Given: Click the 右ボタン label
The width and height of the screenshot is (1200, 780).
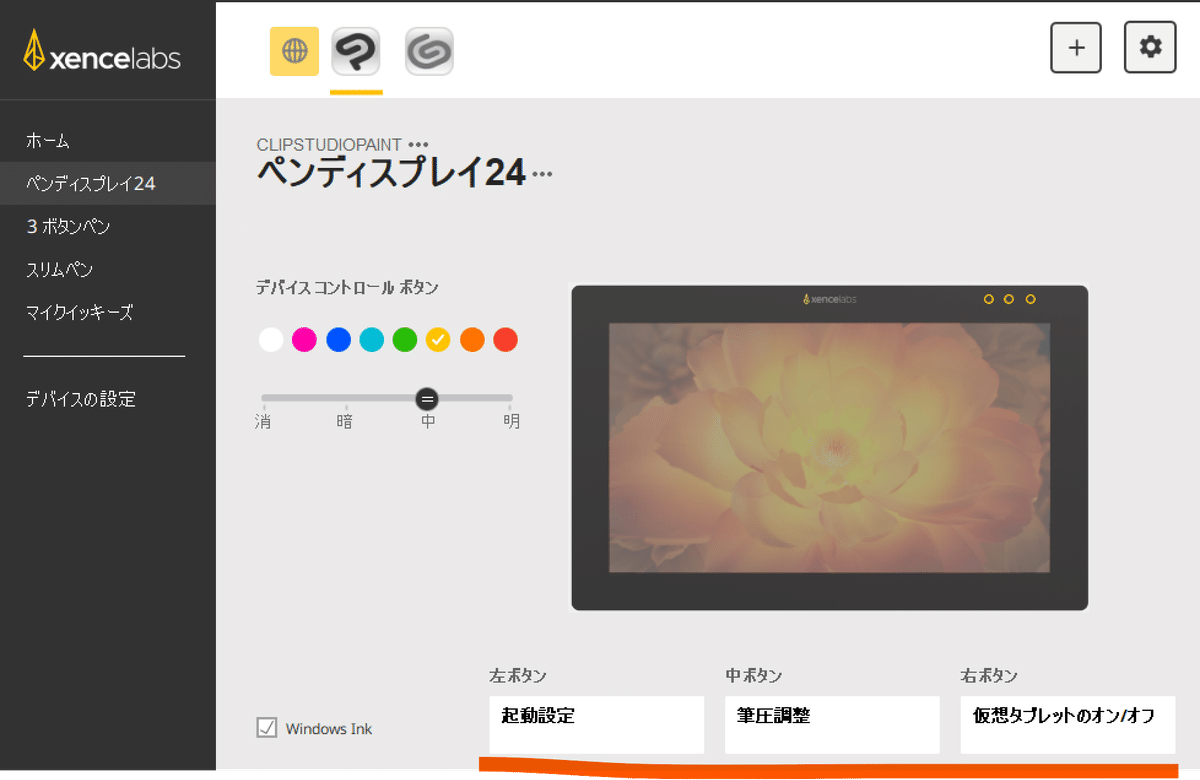Looking at the screenshot, I should tap(989, 676).
